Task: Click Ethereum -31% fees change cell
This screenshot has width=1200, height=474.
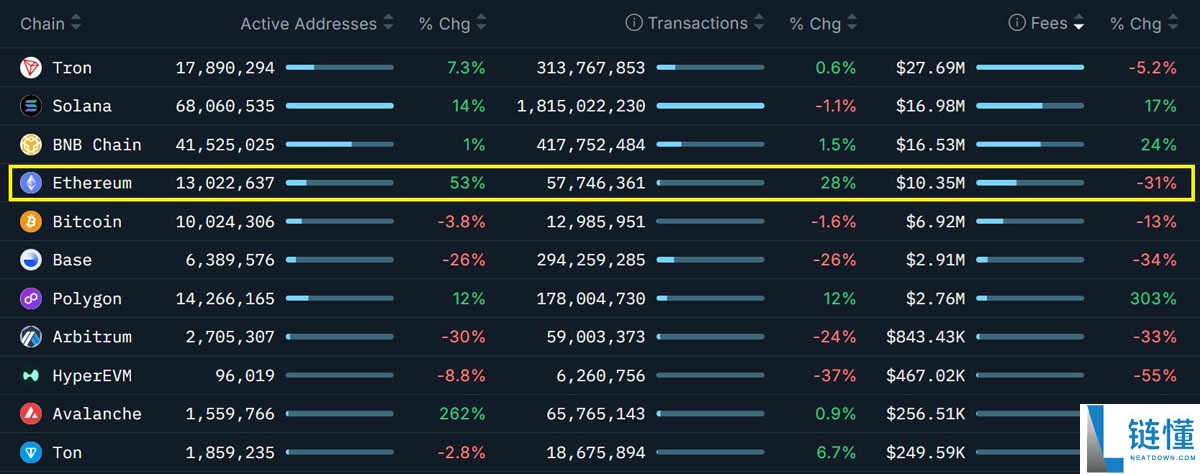Action: click(x=1156, y=183)
